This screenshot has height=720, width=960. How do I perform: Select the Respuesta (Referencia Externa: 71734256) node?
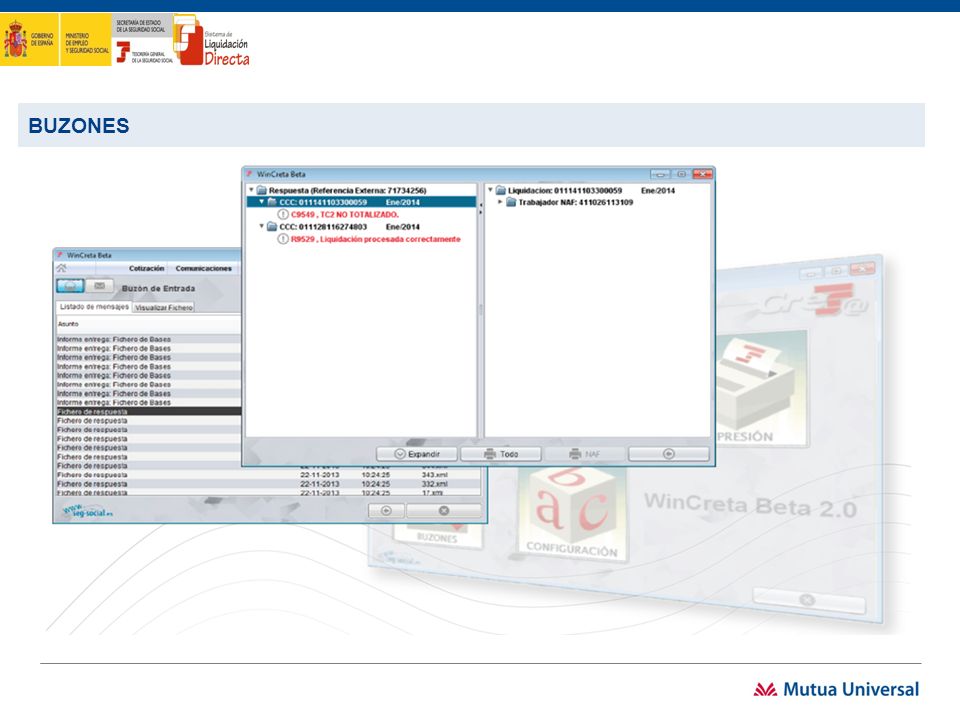coord(348,190)
